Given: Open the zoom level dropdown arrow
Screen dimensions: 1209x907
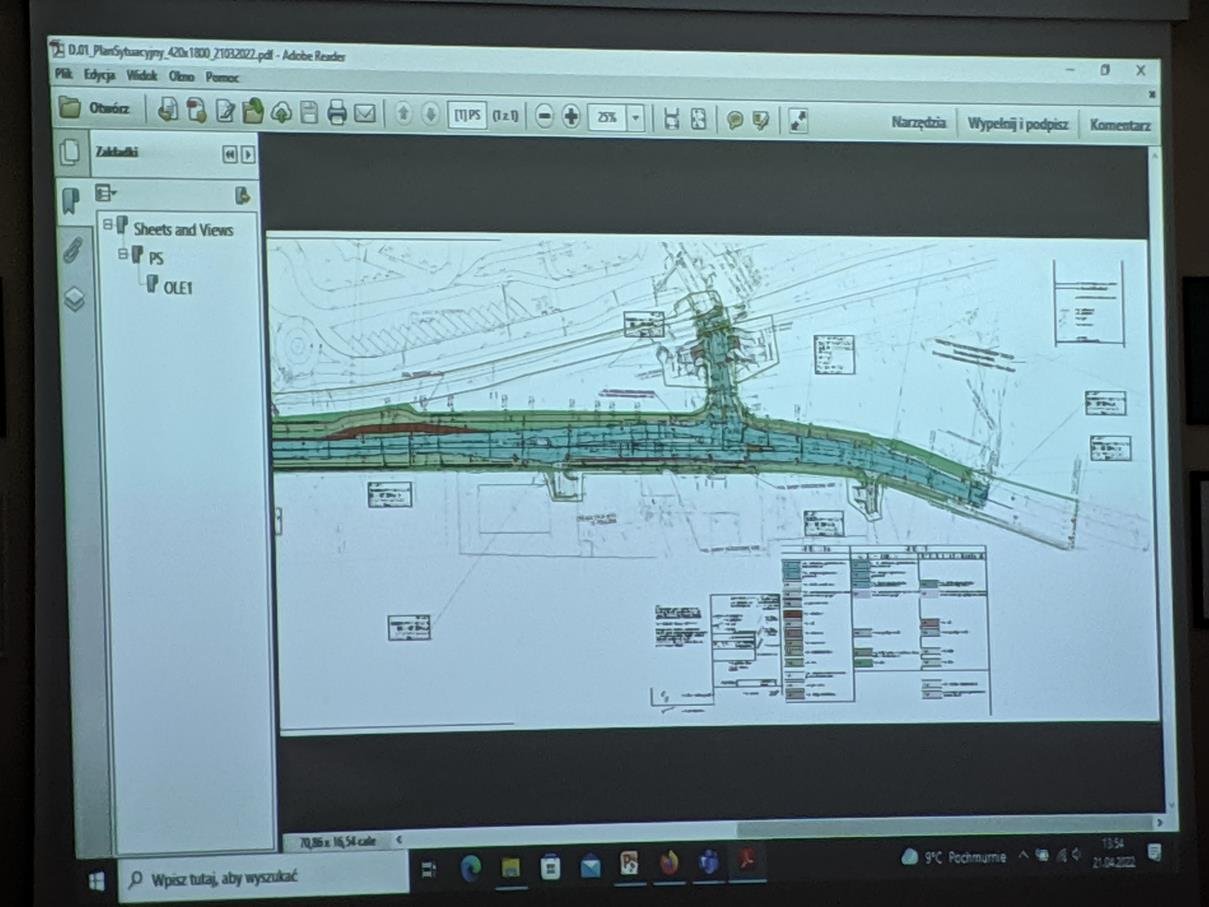Looking at the screenshot, I should 636,118.
